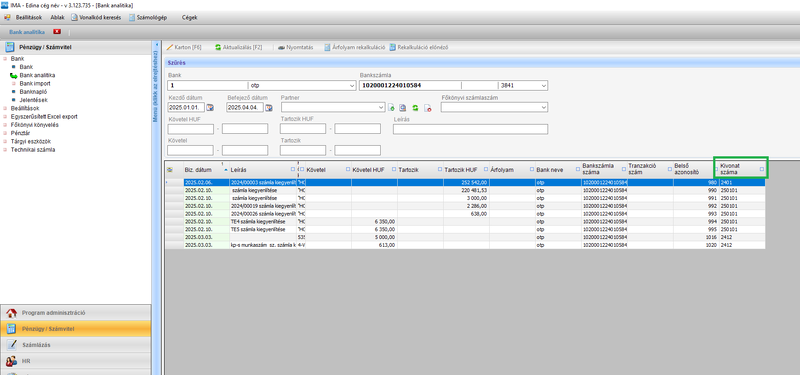Screen dimensions: 800x375
Task: Expand Technikai számla tree node
Action: coord(5,150)
